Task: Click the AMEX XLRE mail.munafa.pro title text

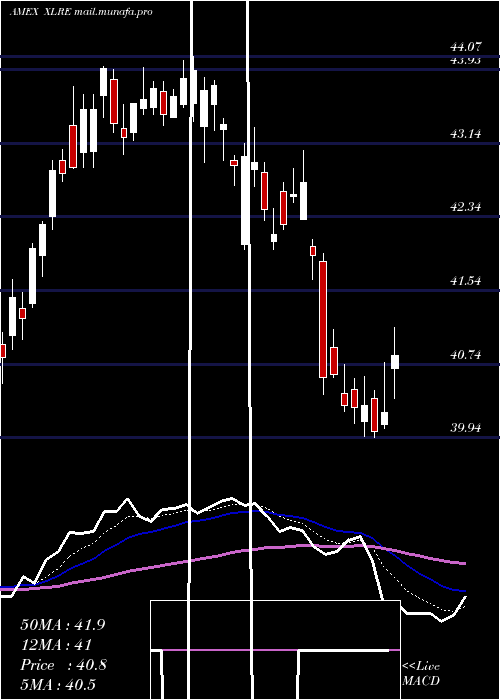Action: tap(81, 12)
